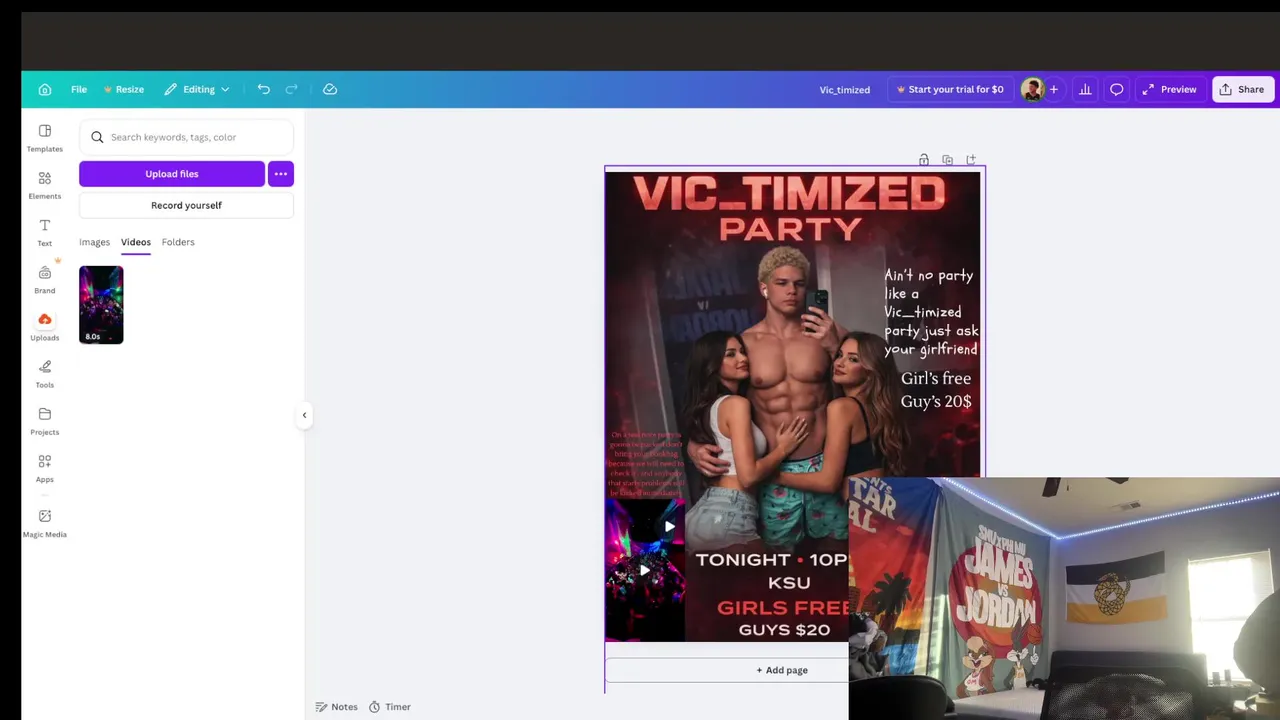1280x720 pixels.
Task: Open the Uploads sidebar panel
Action: click(44, 326)
